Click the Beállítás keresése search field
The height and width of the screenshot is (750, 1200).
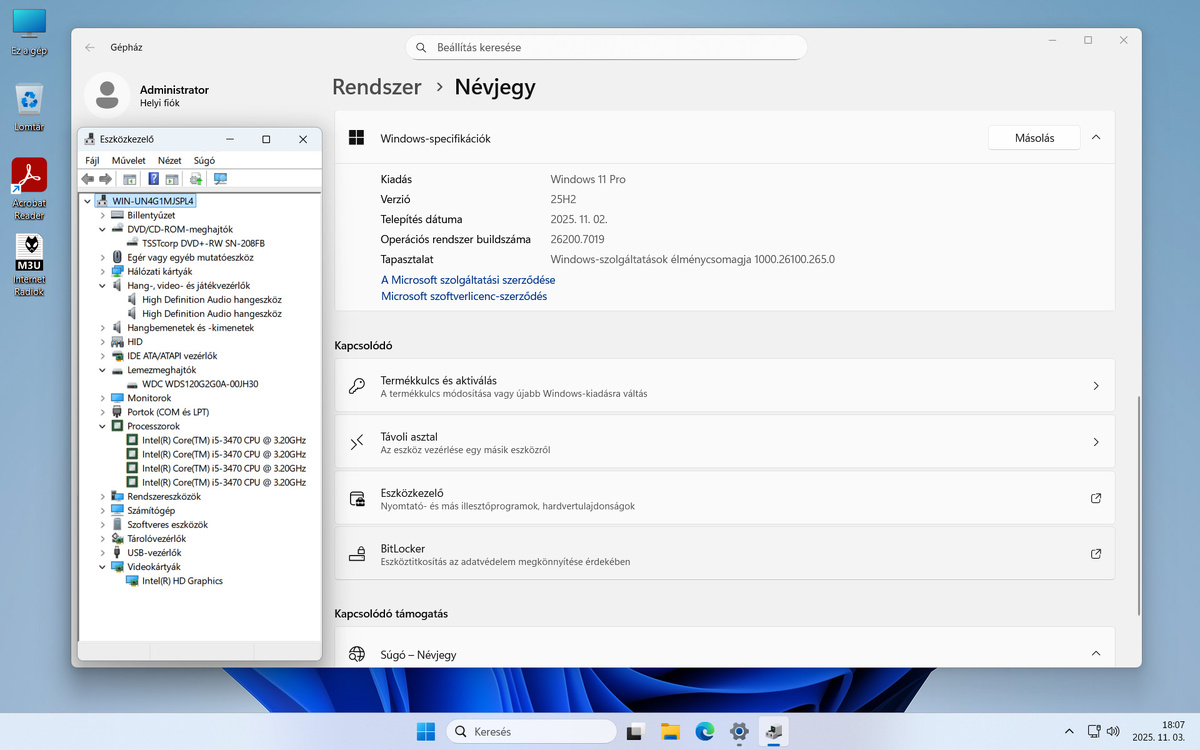coord(606,47)
